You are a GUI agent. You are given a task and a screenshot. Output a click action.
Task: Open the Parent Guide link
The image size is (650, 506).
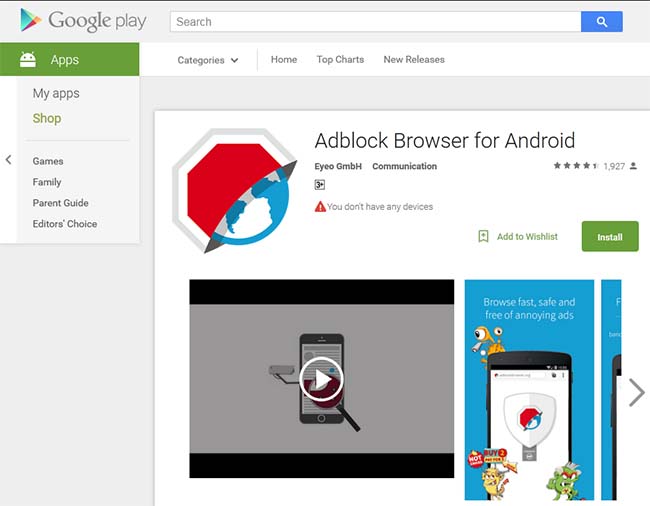point(61,203)
